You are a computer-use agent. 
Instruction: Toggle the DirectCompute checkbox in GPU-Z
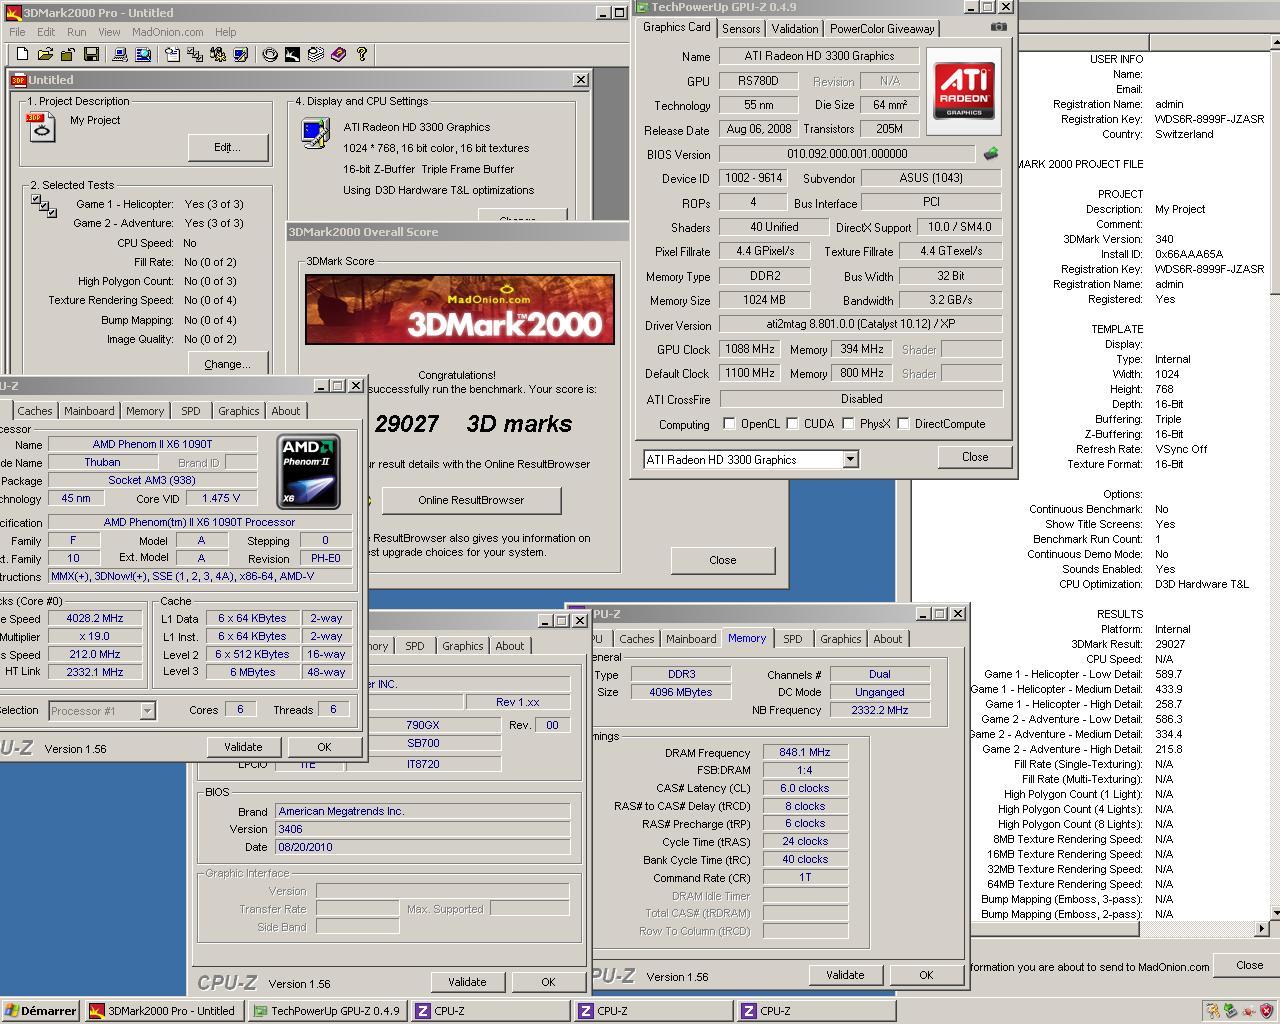tap(903, 424)
